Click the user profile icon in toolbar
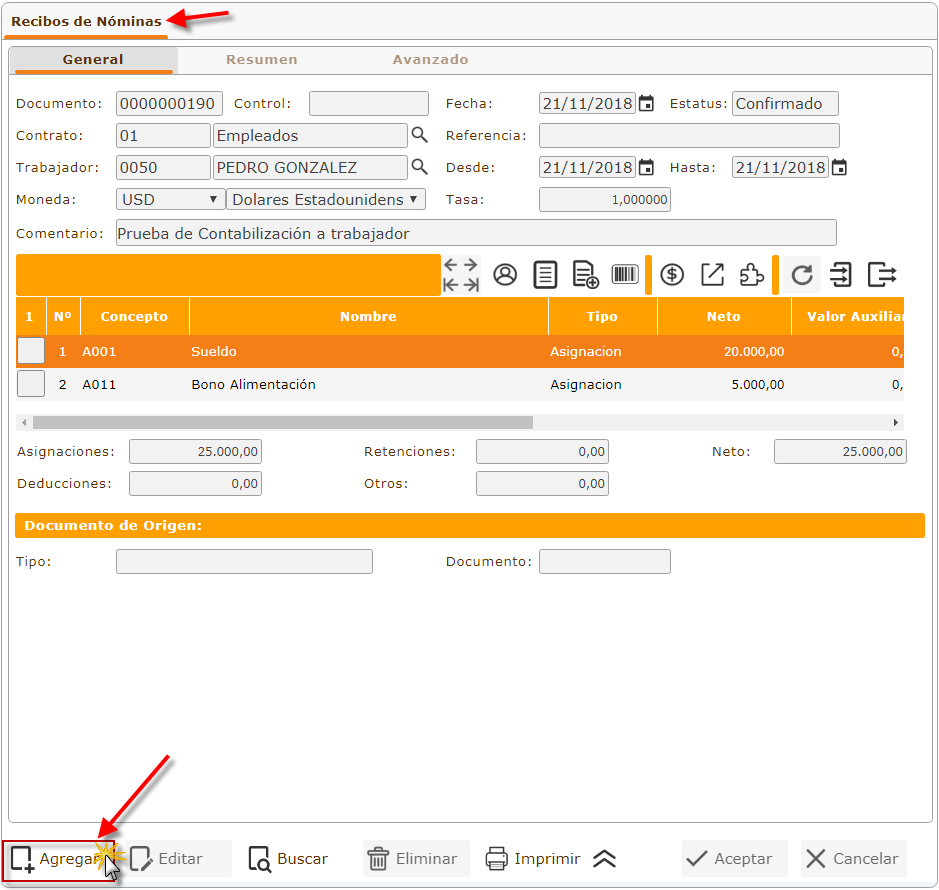Image resolution: width=939 pixels, height=890 pixels. coord(505,275)
